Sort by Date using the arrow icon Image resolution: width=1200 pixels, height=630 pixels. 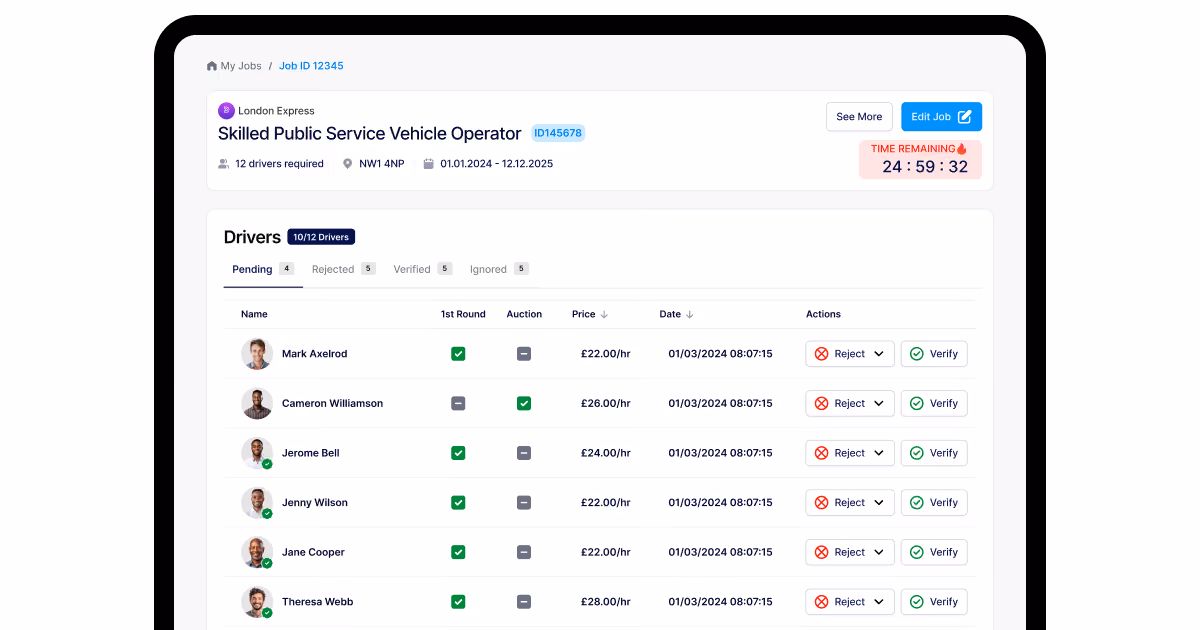[690, 314]
